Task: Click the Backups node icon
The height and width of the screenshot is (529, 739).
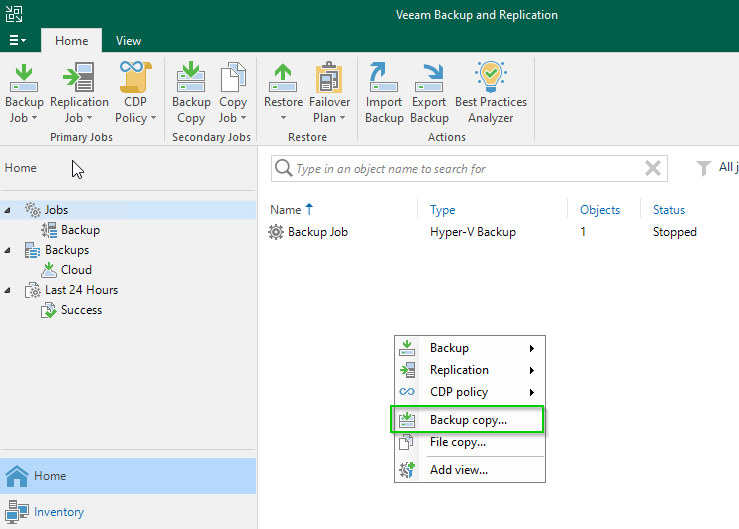Action: point(32,250)
